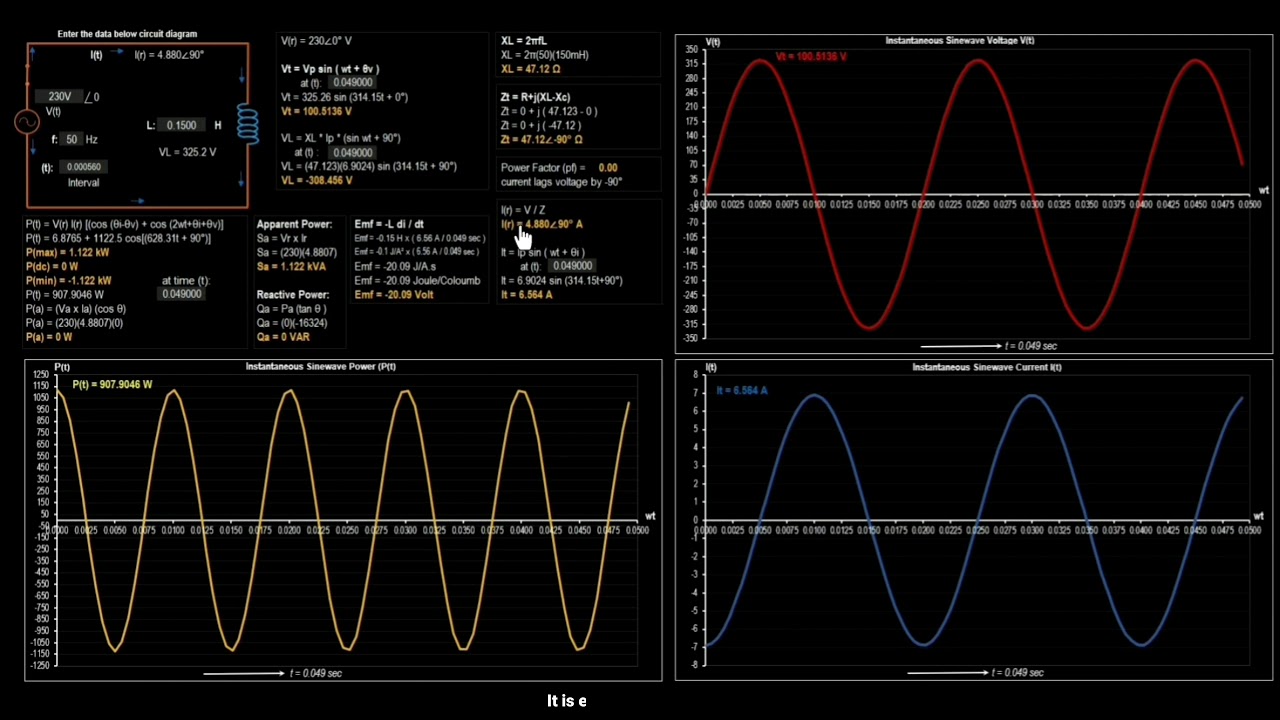Click the 't = 0.049 sec' label under power chart
This screenshot has width=1280, height=720.
[x=315, y=673]
